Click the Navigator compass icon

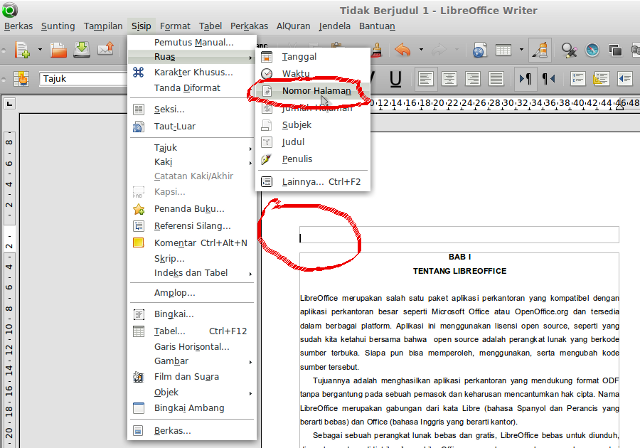coord(592,50)
